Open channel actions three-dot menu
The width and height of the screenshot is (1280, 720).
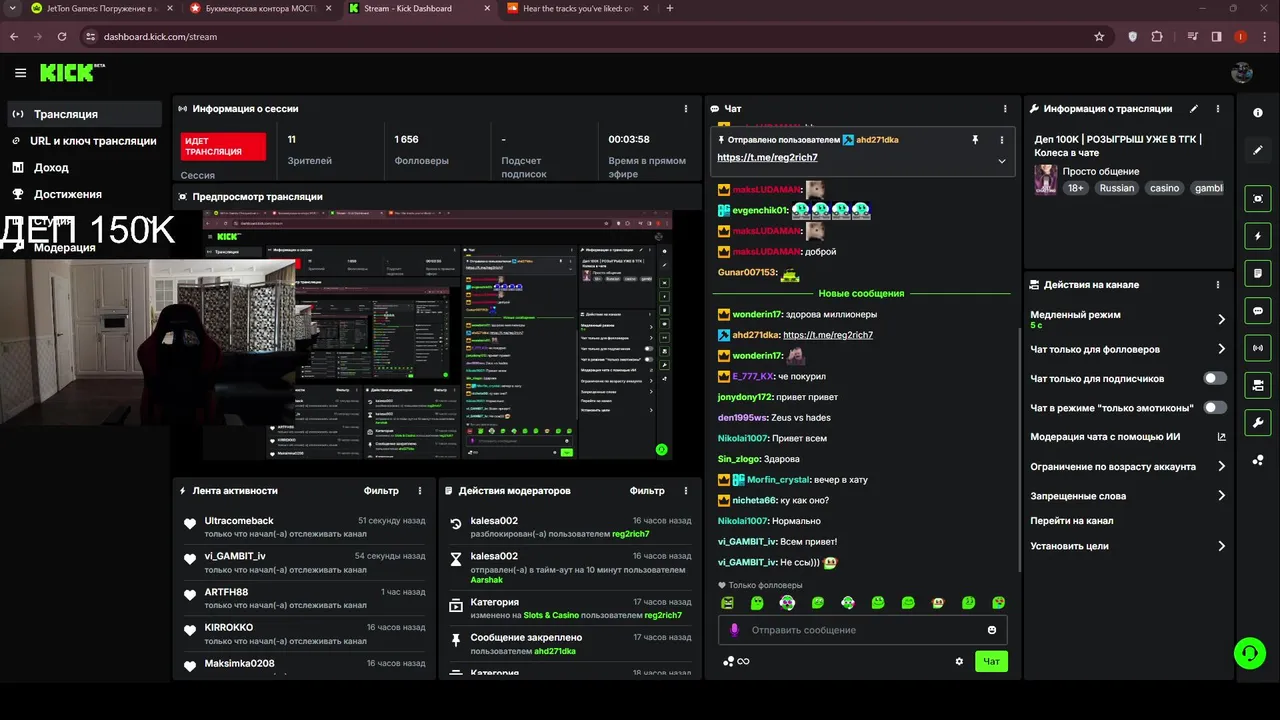tap(1218, 284)
